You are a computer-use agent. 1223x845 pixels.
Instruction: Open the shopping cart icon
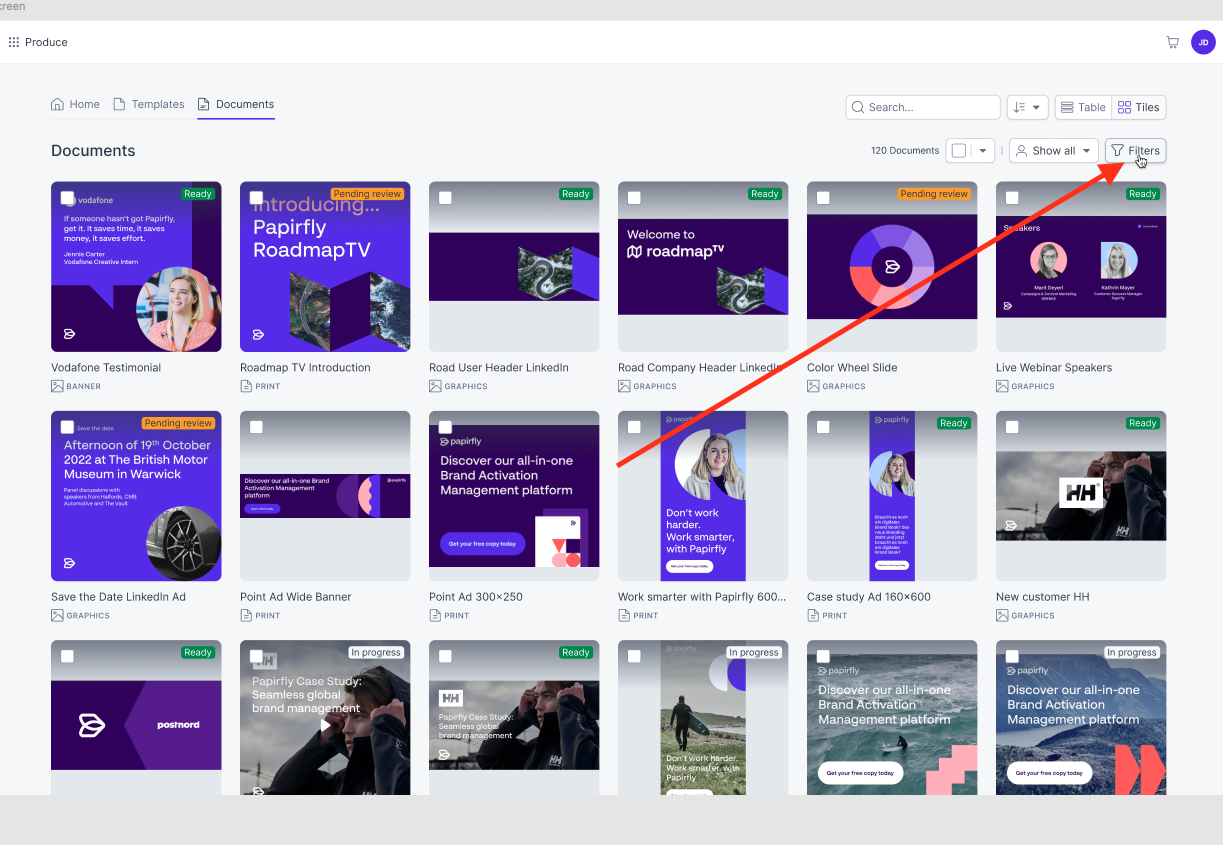1172,42
